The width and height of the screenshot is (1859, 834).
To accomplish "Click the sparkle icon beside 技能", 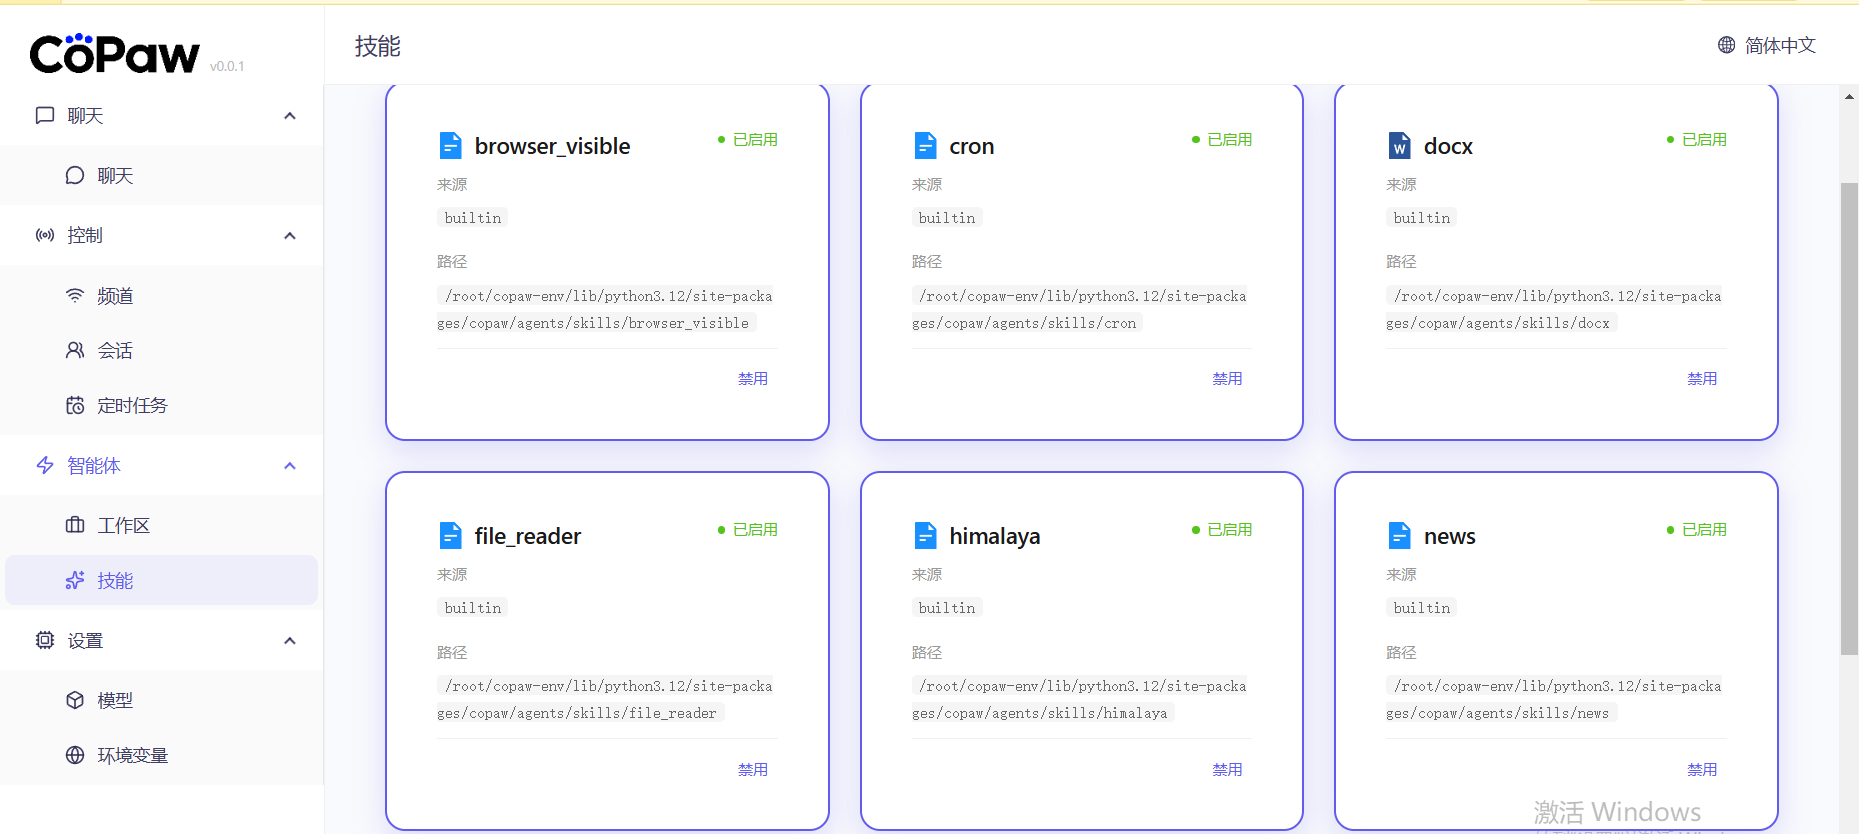I will [75, 580].
